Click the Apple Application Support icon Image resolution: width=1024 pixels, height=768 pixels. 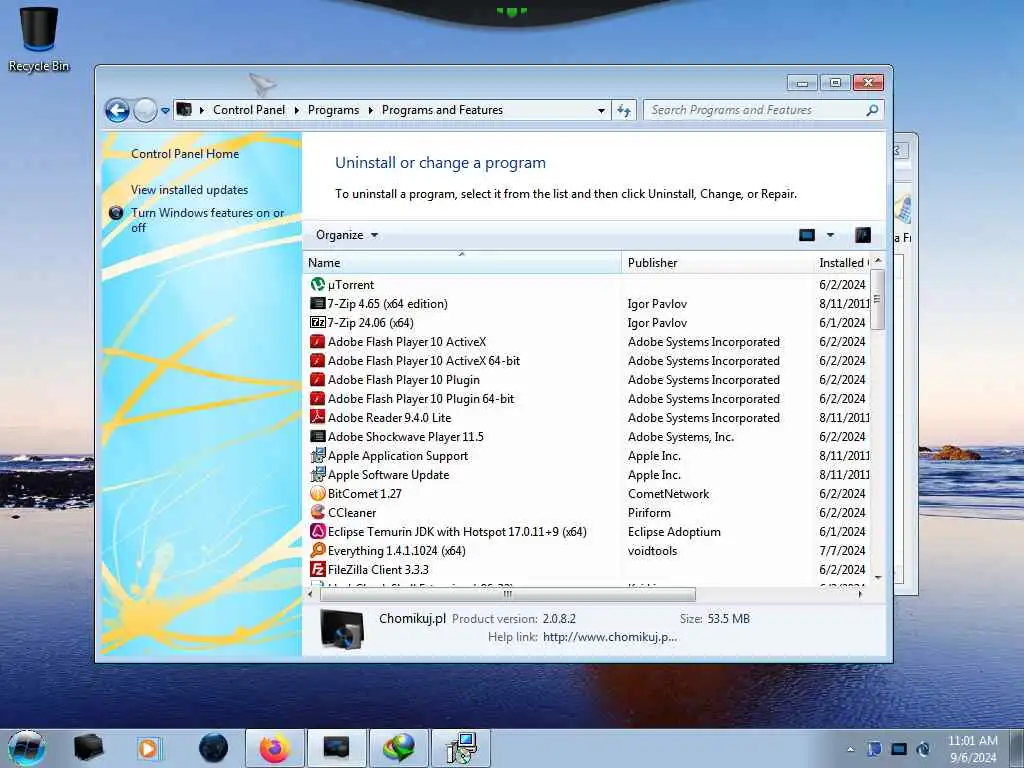[317, 455]
